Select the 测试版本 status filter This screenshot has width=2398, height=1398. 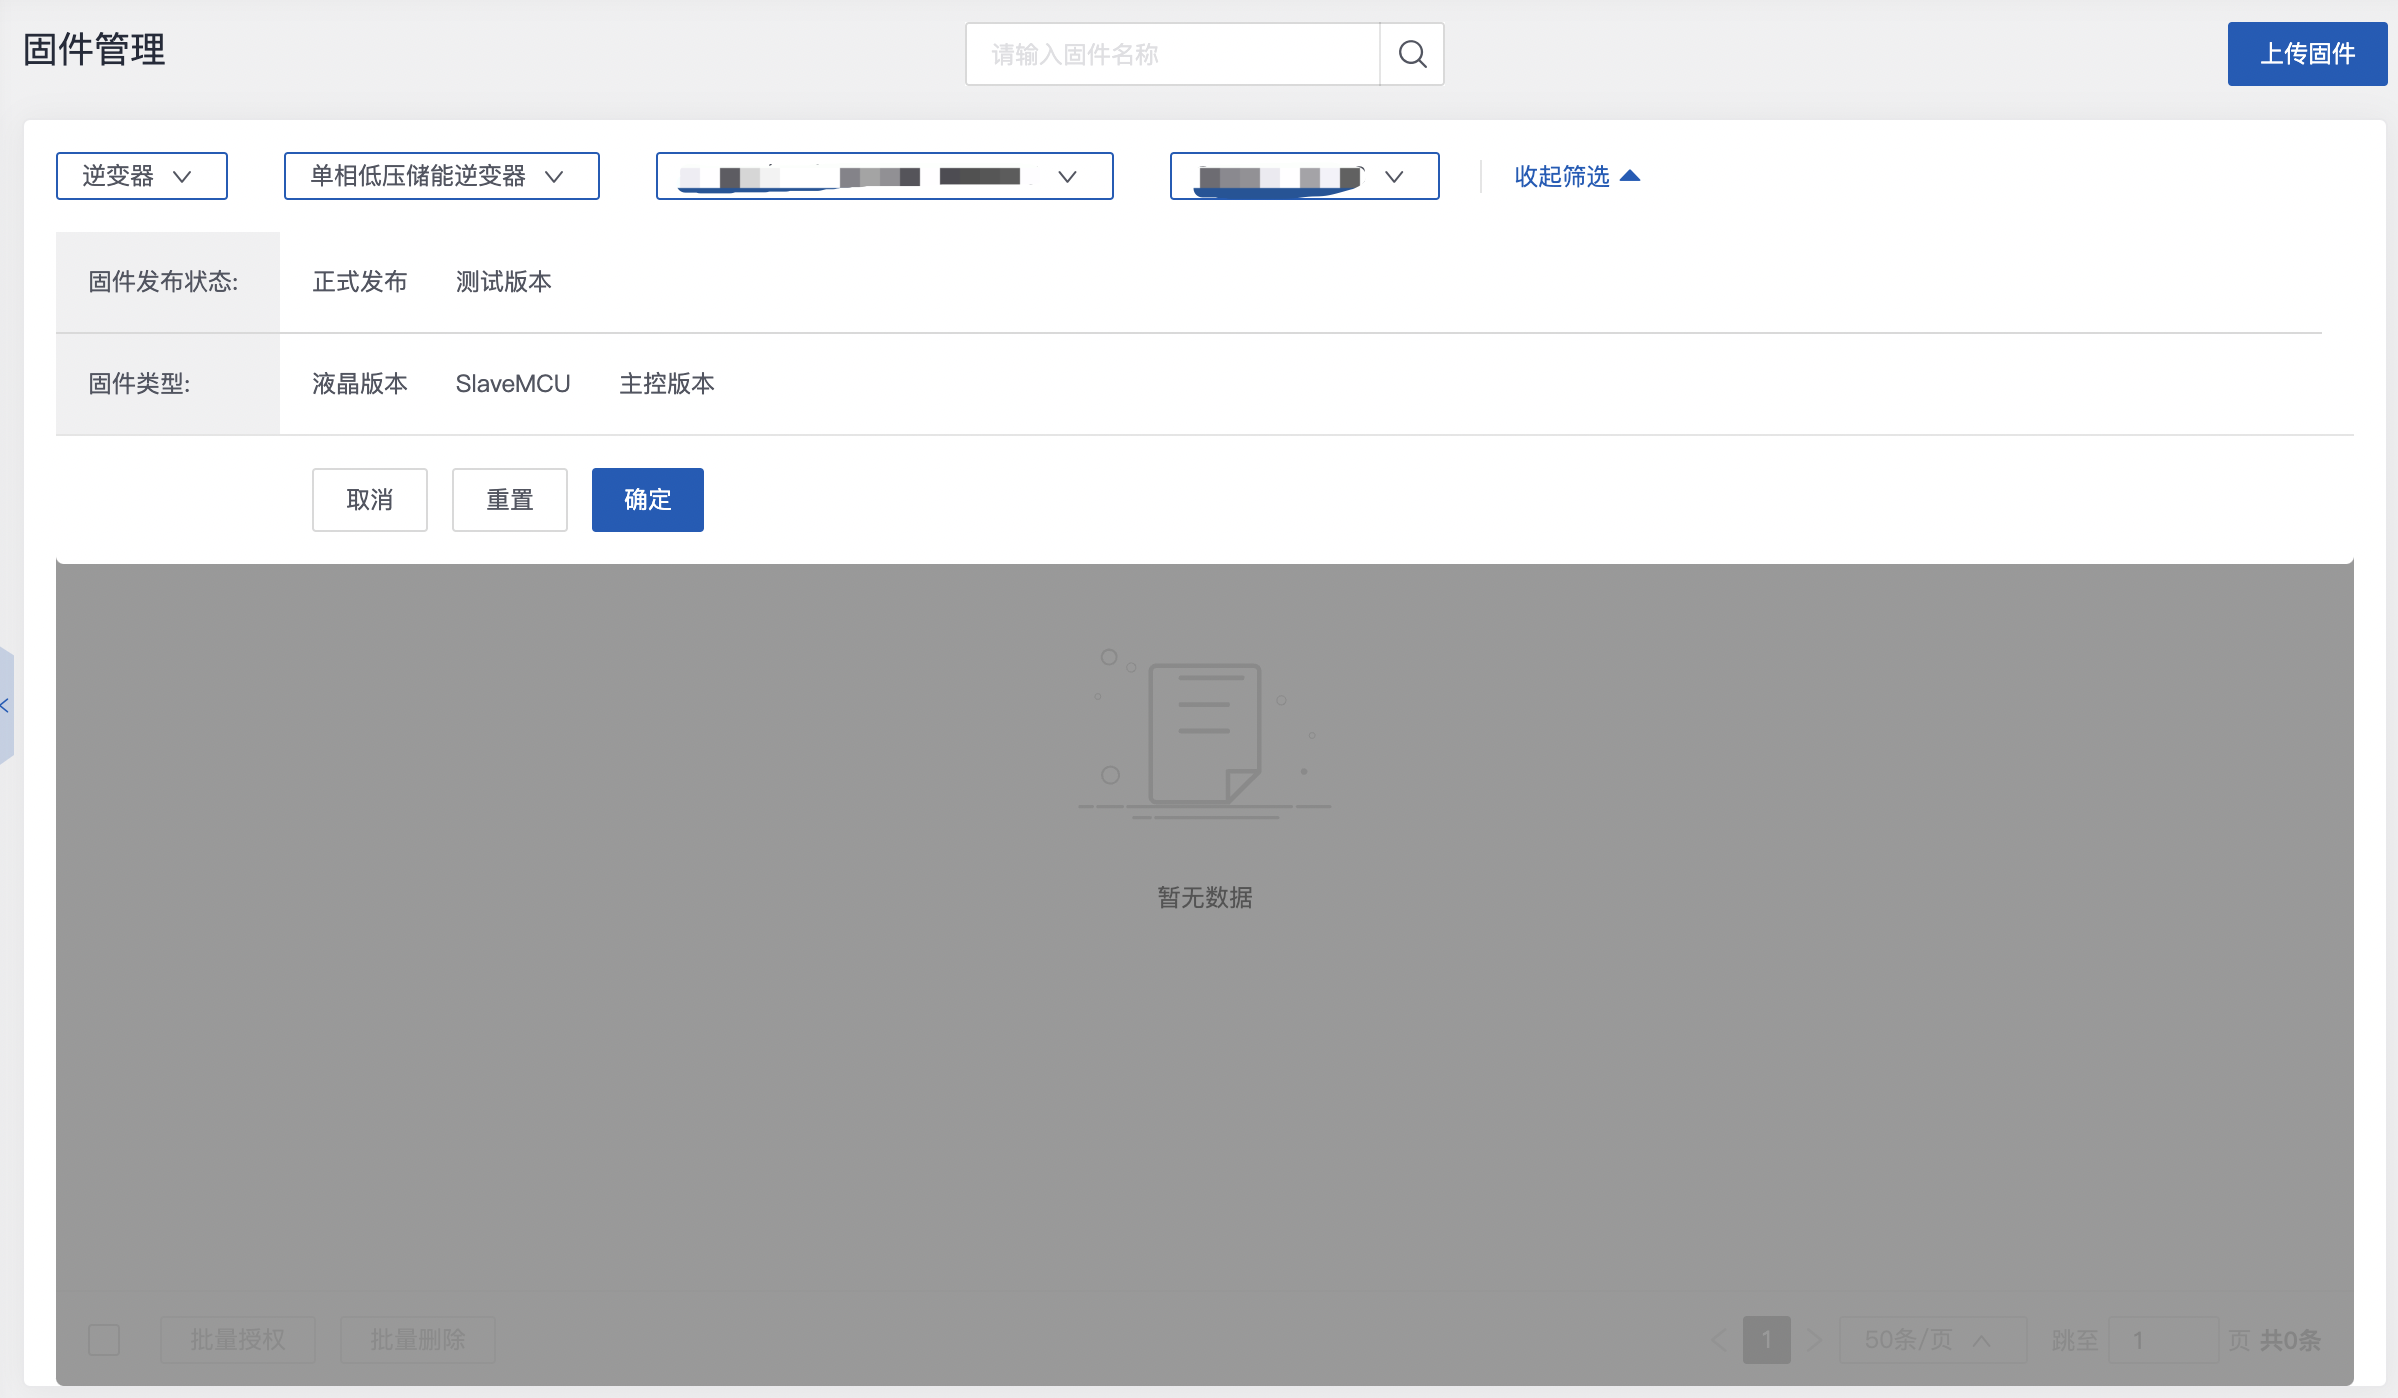(x=503, y=282)
